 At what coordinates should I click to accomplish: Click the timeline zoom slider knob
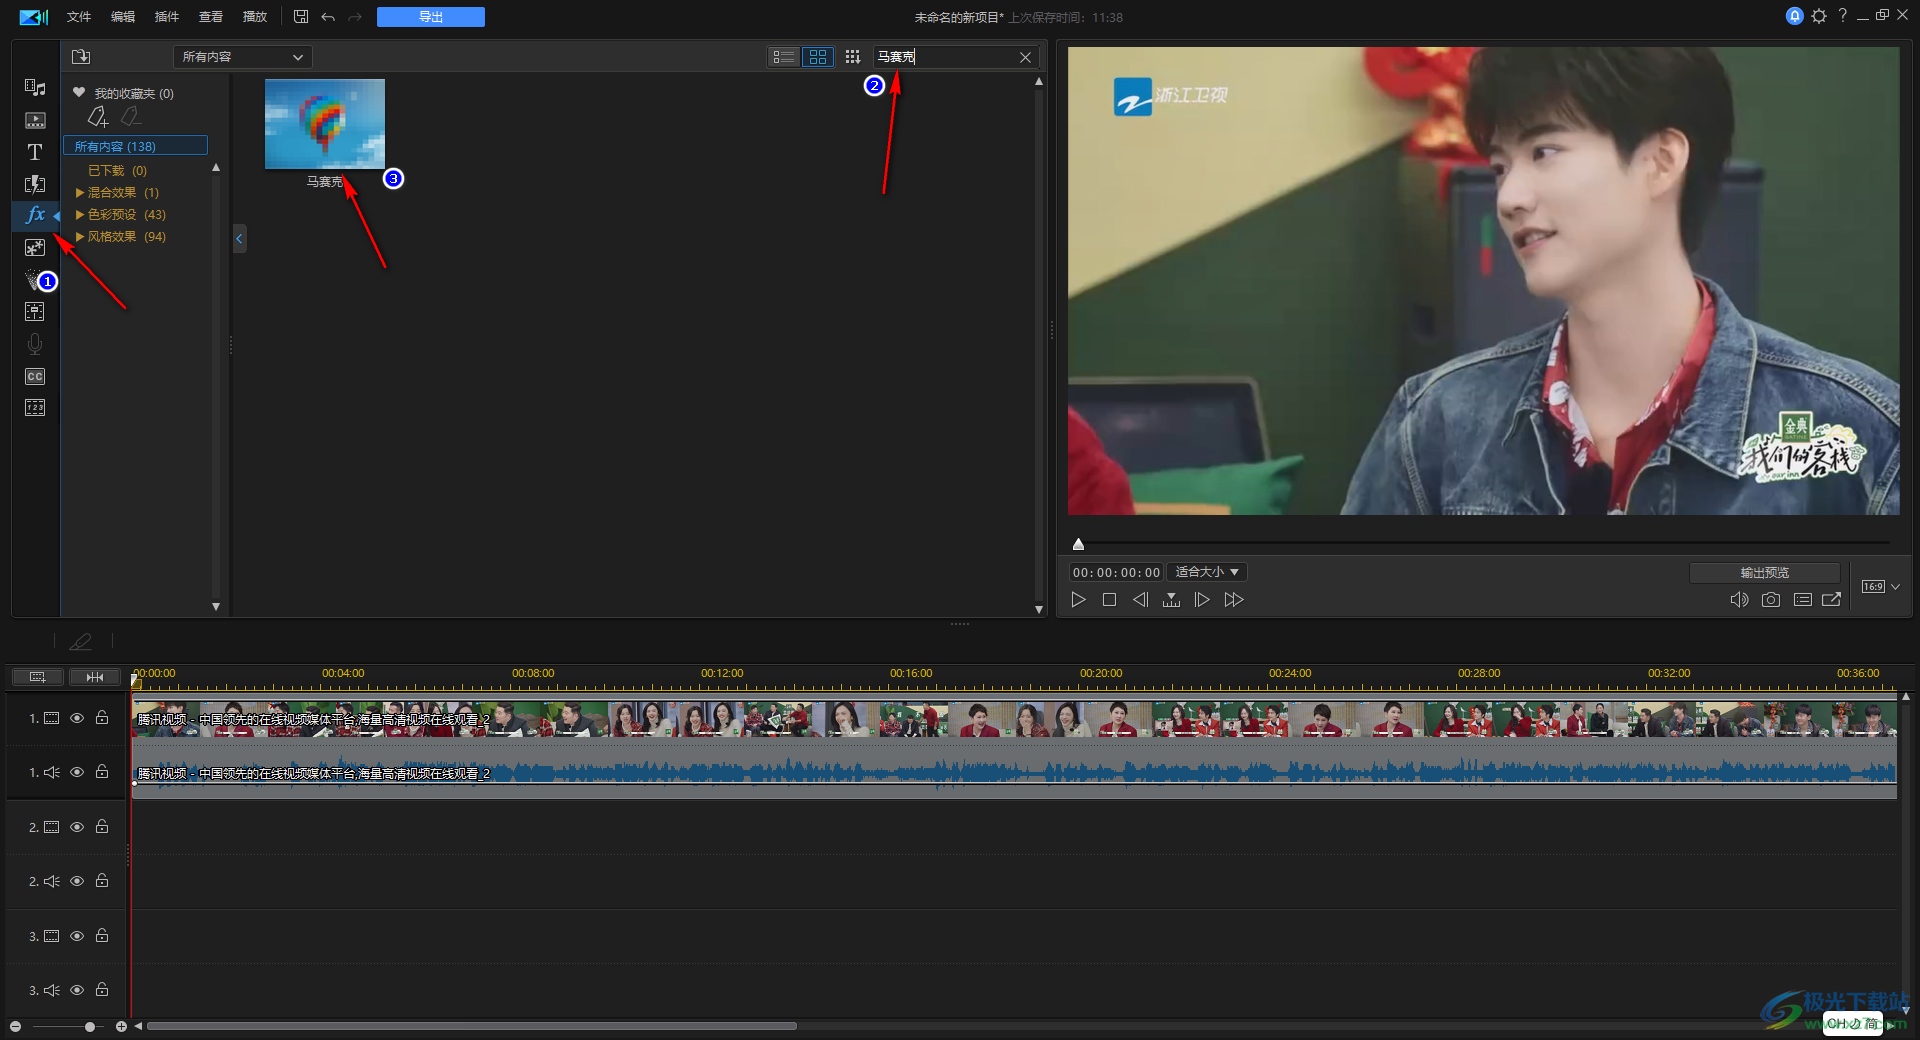click(x=90, y=1027)
